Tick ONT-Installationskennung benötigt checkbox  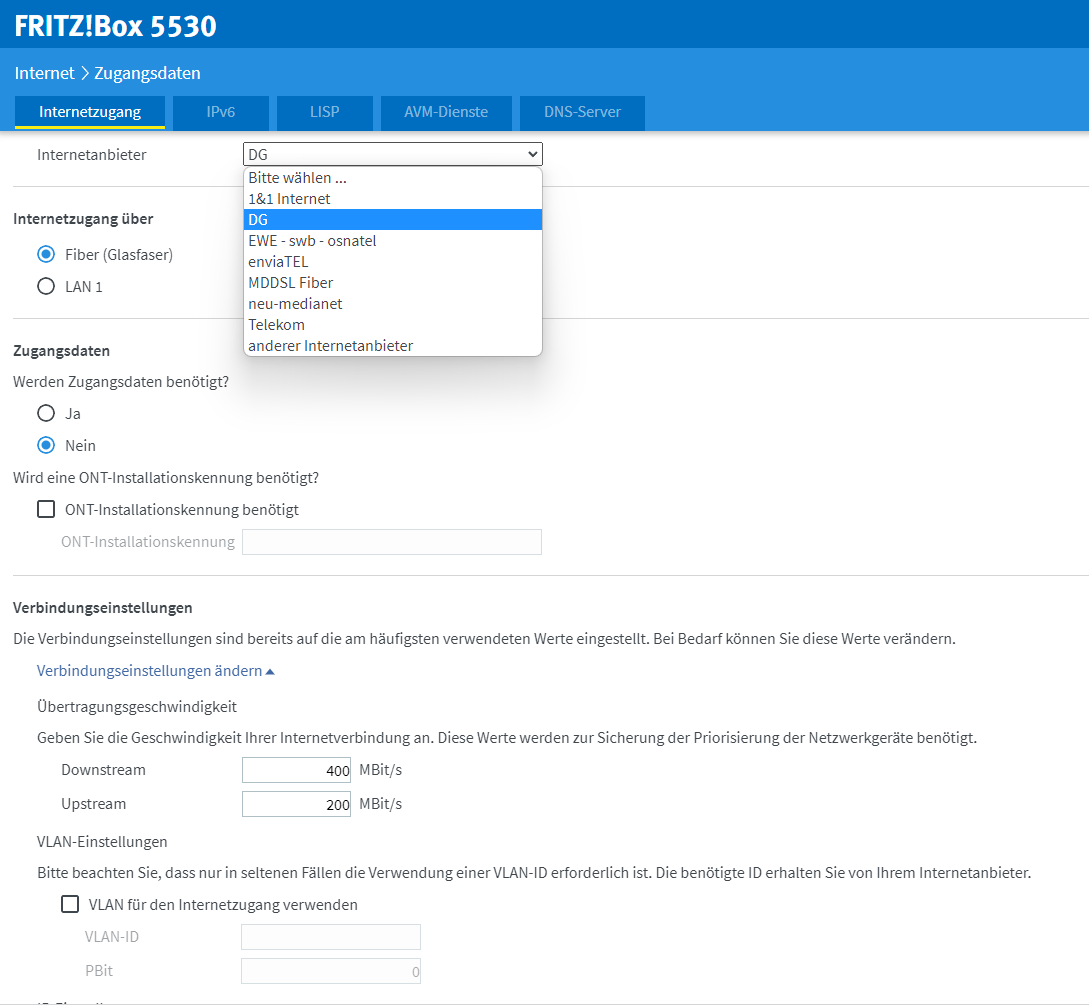pos(46,509)
